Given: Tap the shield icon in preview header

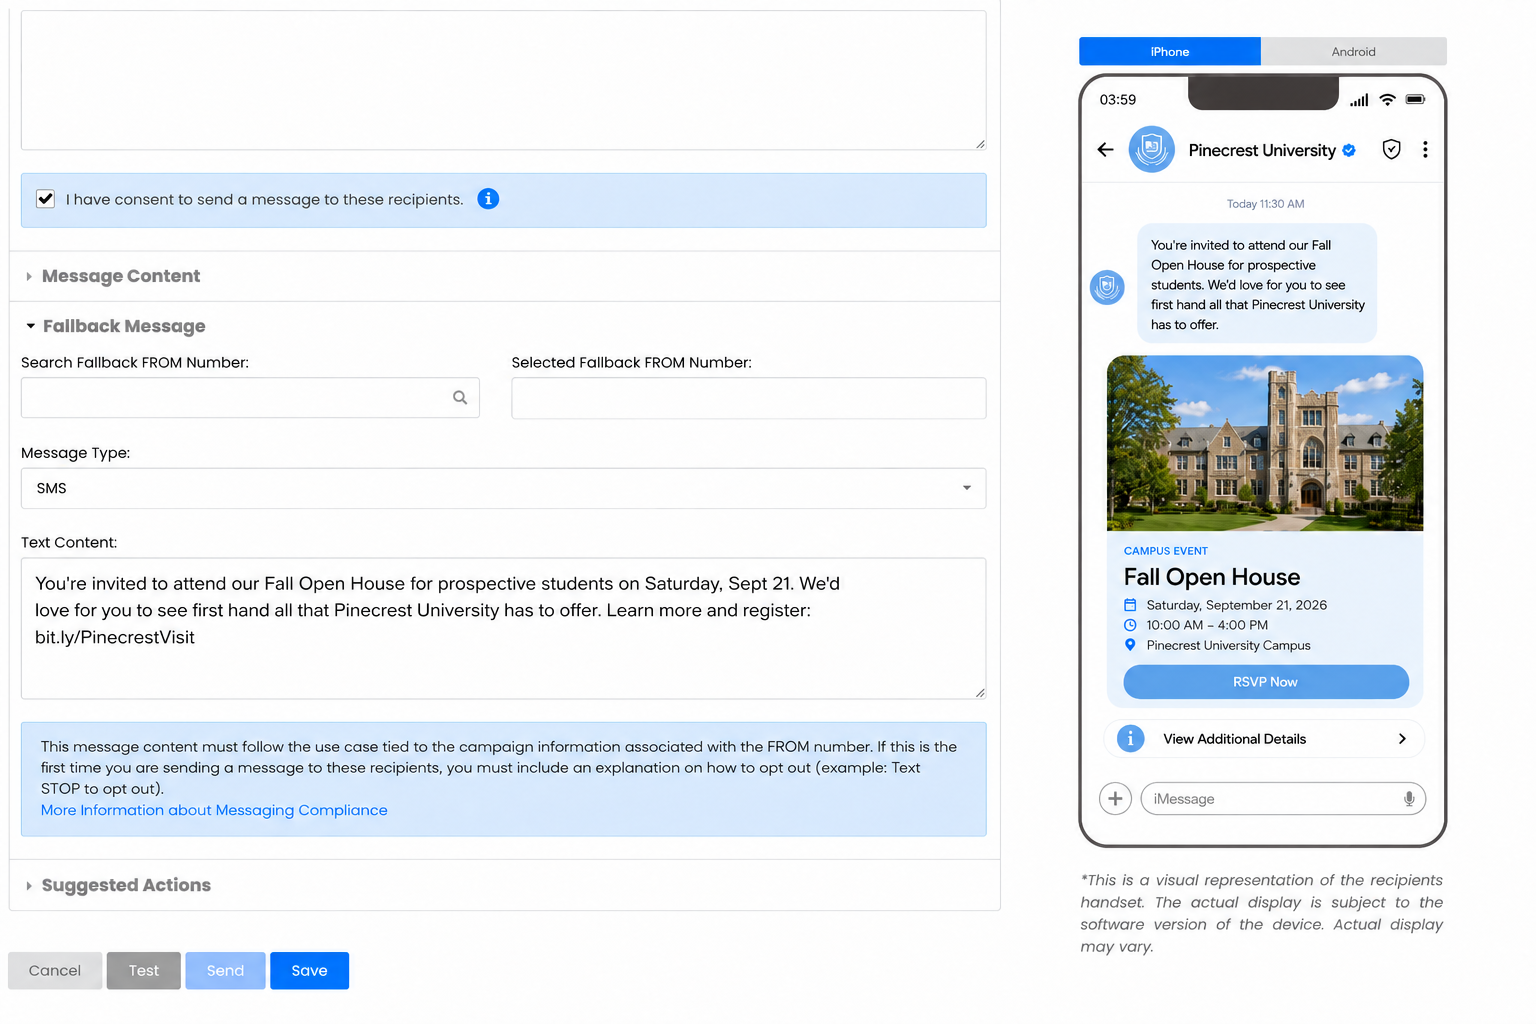Looking at the screenshot, I should 1391,150.
